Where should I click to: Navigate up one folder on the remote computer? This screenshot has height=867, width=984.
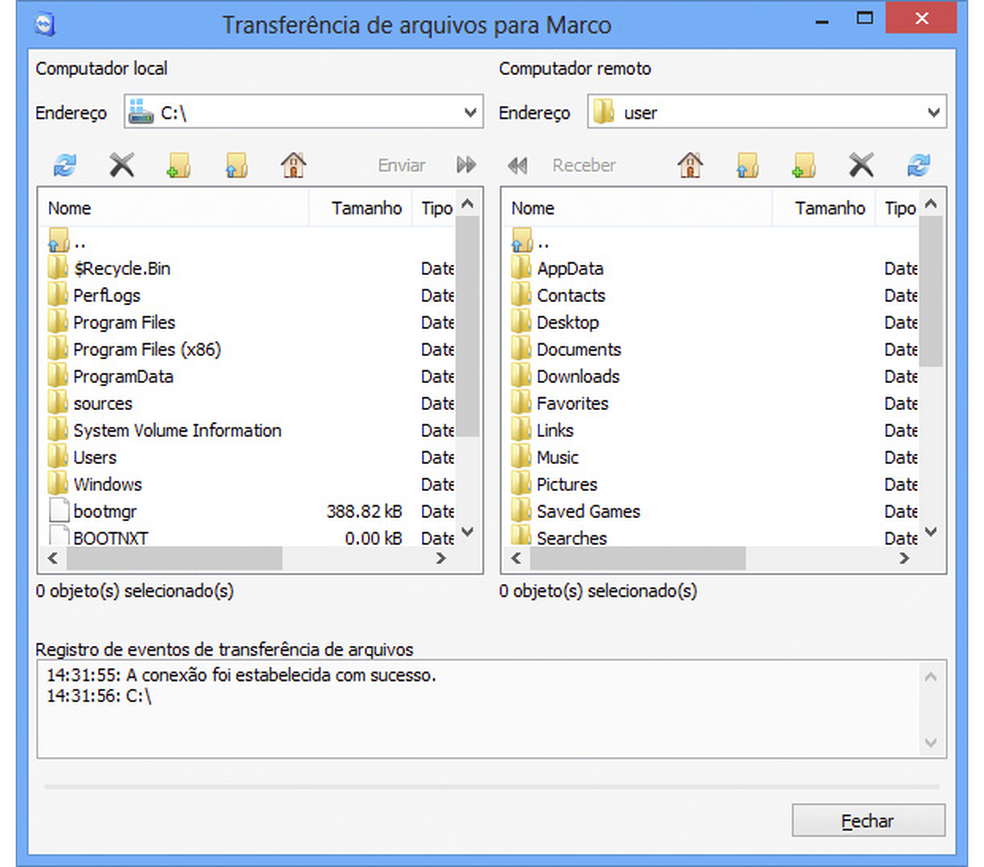(748, 165)
